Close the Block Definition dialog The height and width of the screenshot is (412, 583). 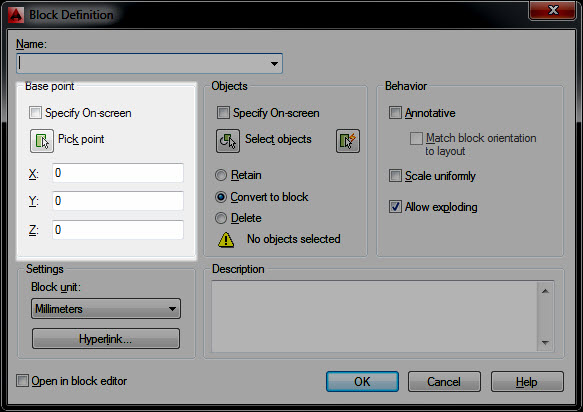553,10
